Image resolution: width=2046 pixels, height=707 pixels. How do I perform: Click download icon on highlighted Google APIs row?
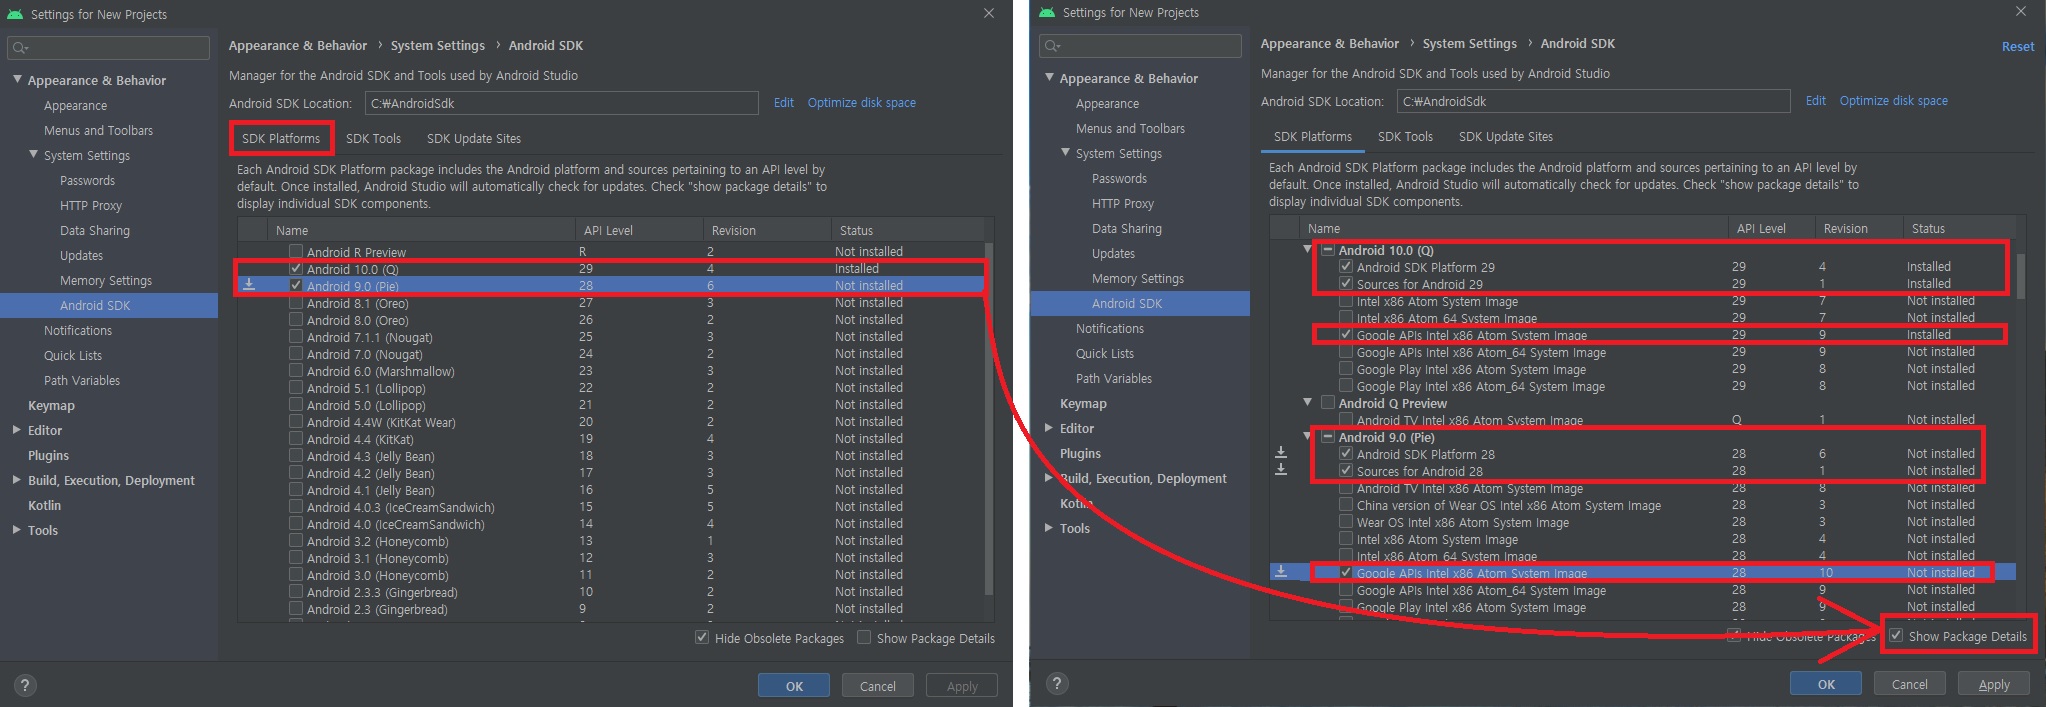coord(1281,572)
